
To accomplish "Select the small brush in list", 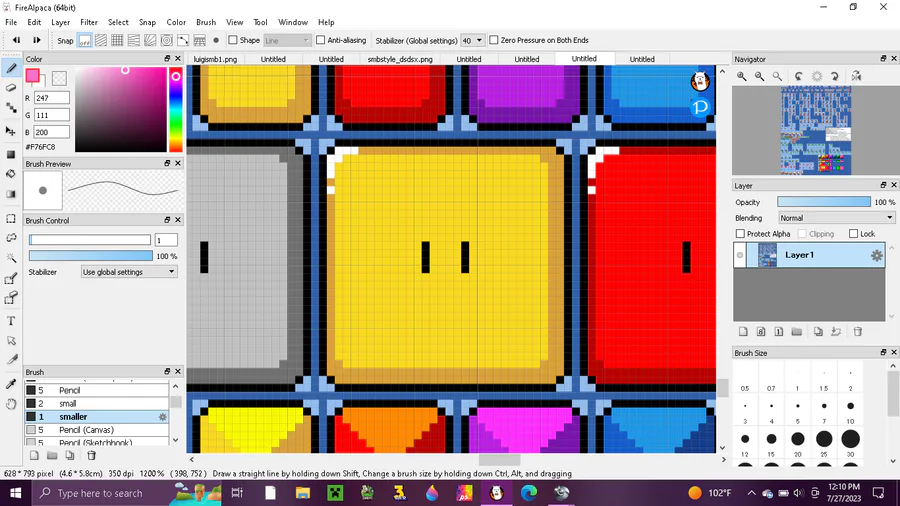I will [x=96, y=403].
